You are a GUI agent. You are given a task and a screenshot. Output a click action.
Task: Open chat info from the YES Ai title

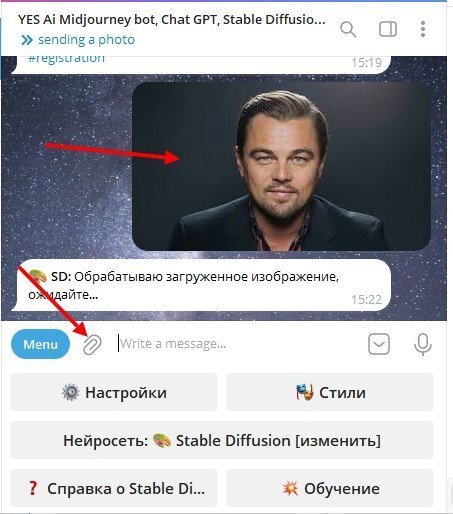[172, 20]
